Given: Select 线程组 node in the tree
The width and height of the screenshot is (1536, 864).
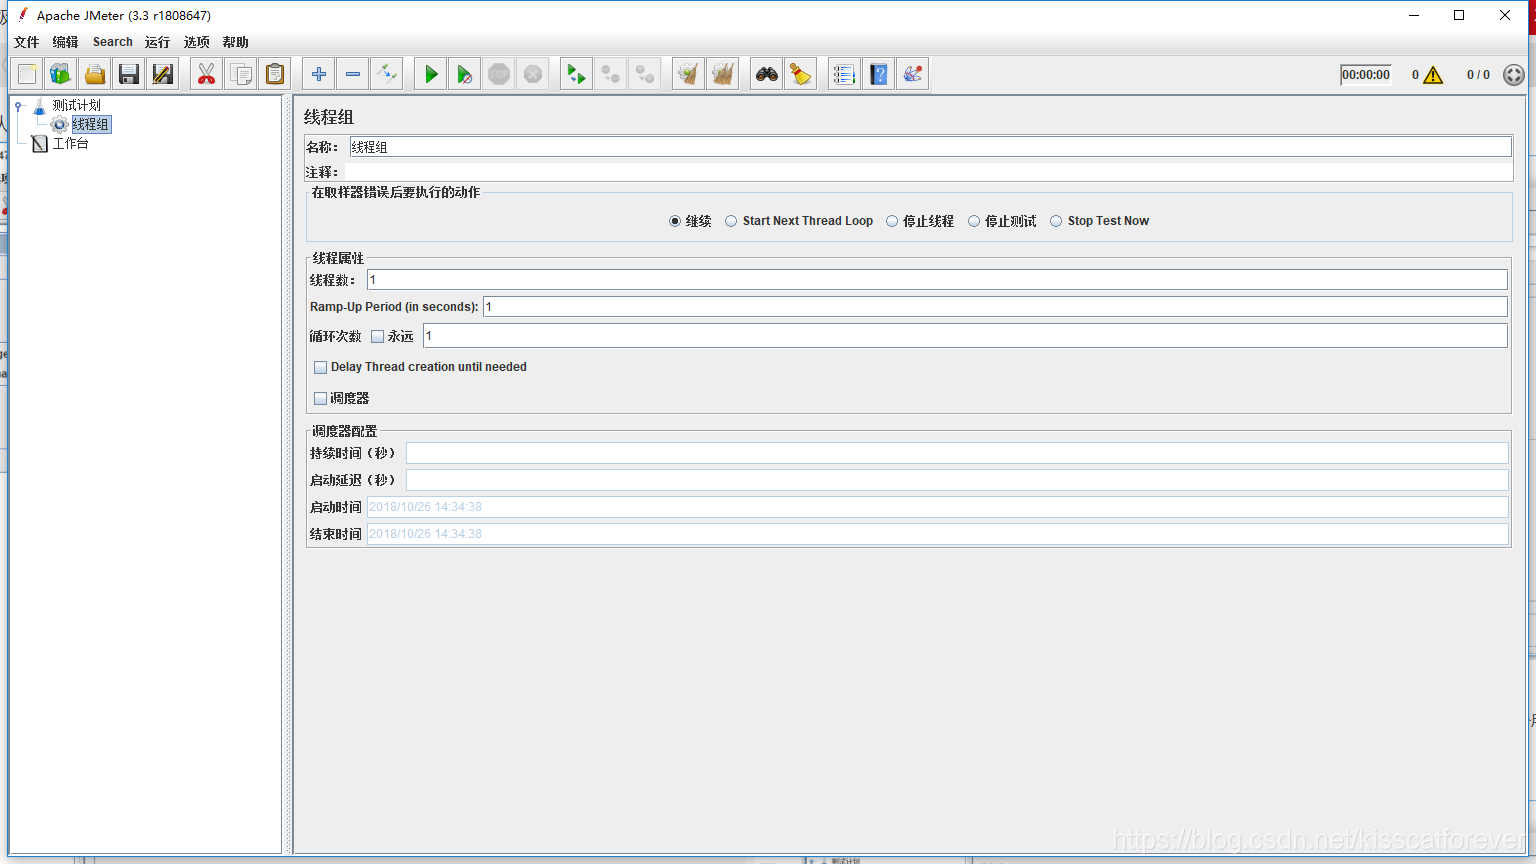Looking at the screenshot, I should coord(90,124).
